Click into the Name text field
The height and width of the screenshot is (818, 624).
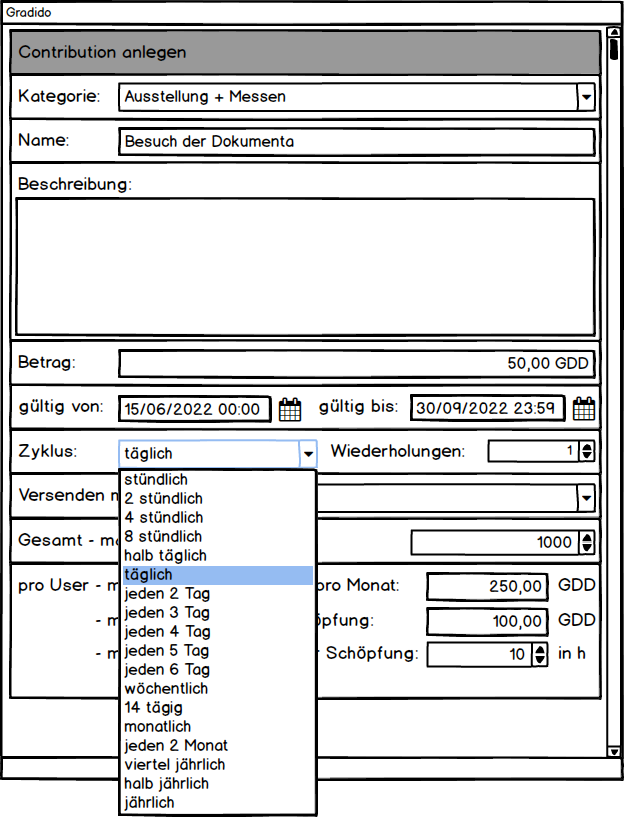tap(356, 142)
